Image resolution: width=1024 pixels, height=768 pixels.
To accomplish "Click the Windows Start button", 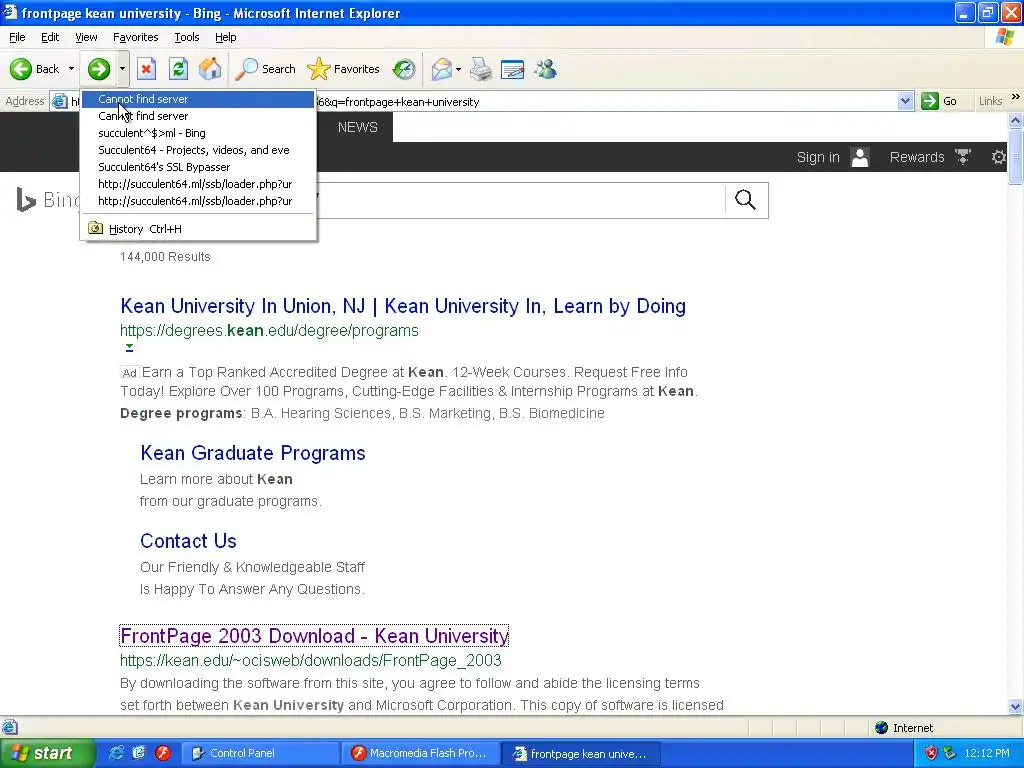I will 47,753.
